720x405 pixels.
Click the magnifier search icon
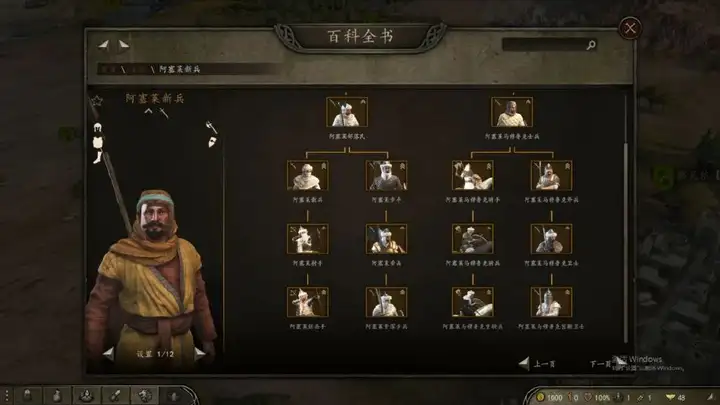pos(591,45)
